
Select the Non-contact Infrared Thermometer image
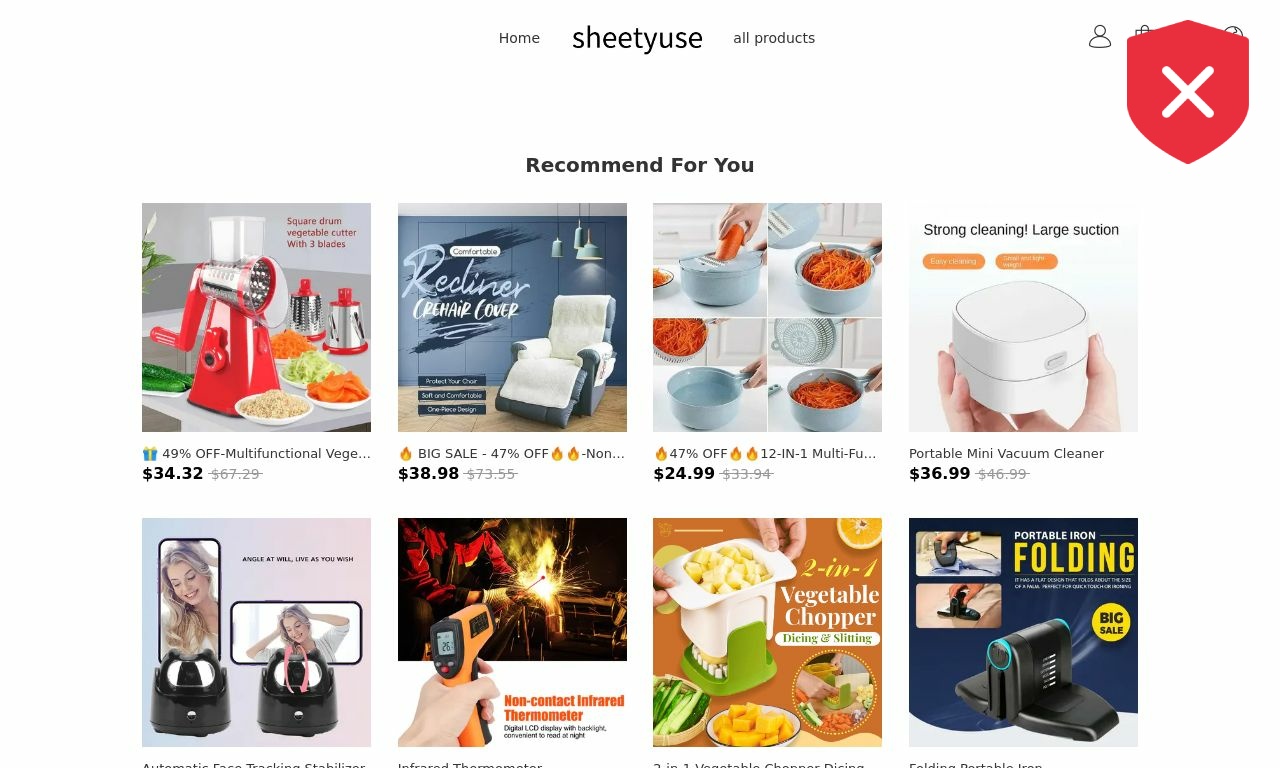[x=512, y=632]
